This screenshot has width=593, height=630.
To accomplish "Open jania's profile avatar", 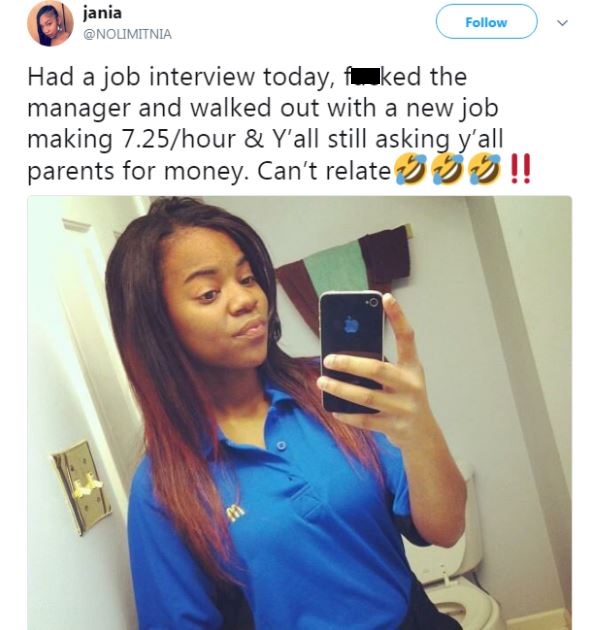I will pyautogui.click(x=50, y=23).
